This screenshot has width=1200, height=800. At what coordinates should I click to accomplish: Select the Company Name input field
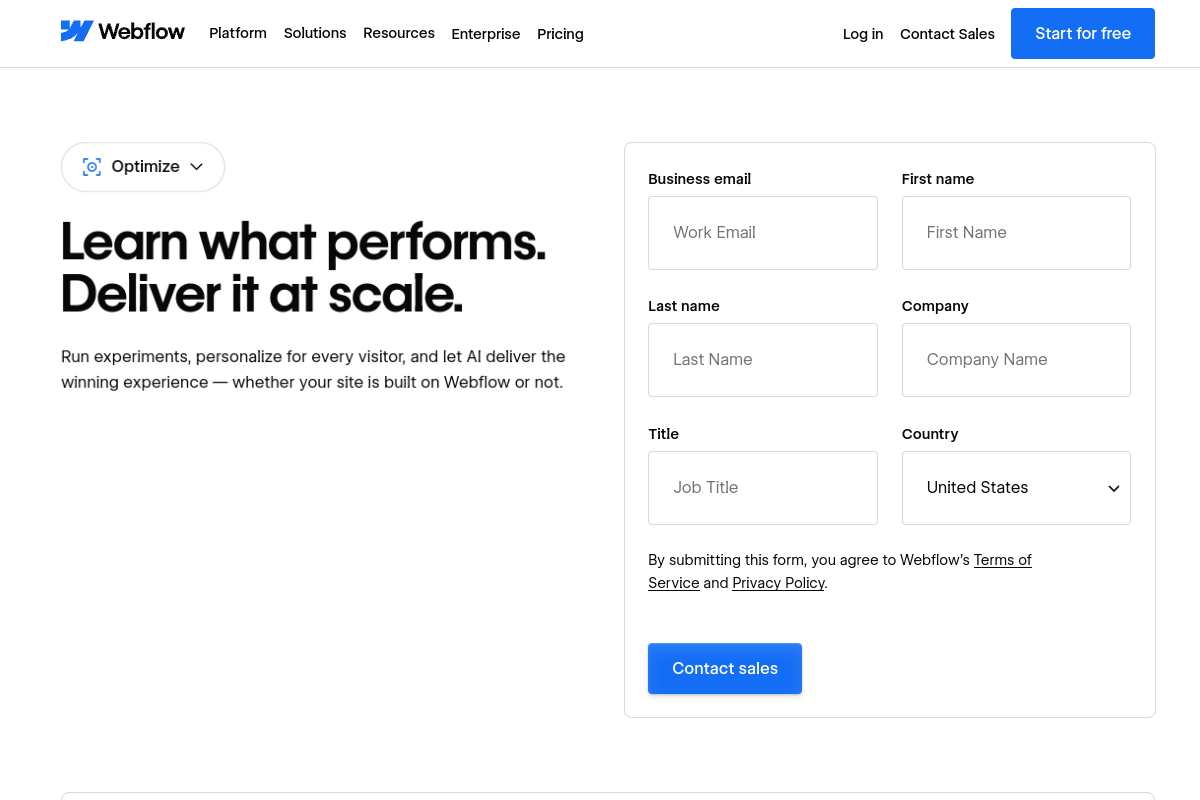[1016, 360]
